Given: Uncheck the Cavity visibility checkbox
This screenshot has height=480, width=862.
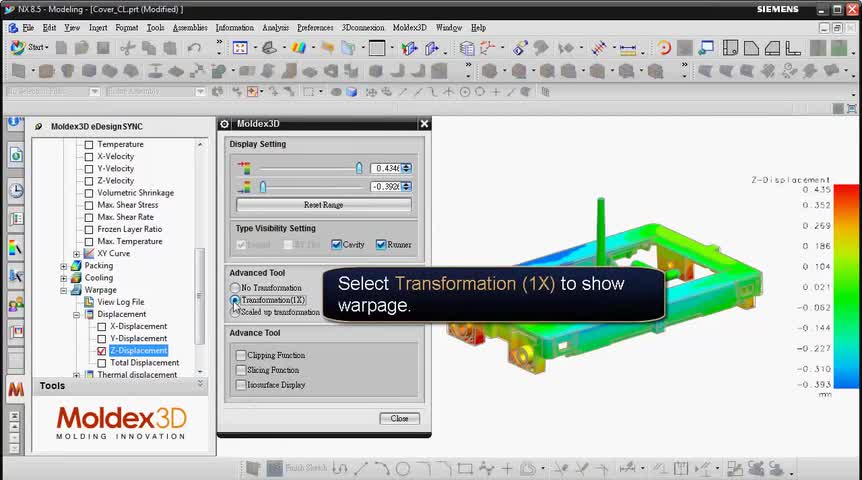Looking at the screenshot, I should click(x=336, y=245).
